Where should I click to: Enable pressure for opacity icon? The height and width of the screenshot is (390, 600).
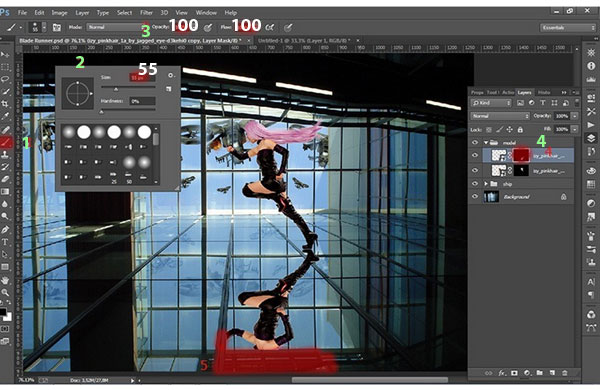click(208, 28)
